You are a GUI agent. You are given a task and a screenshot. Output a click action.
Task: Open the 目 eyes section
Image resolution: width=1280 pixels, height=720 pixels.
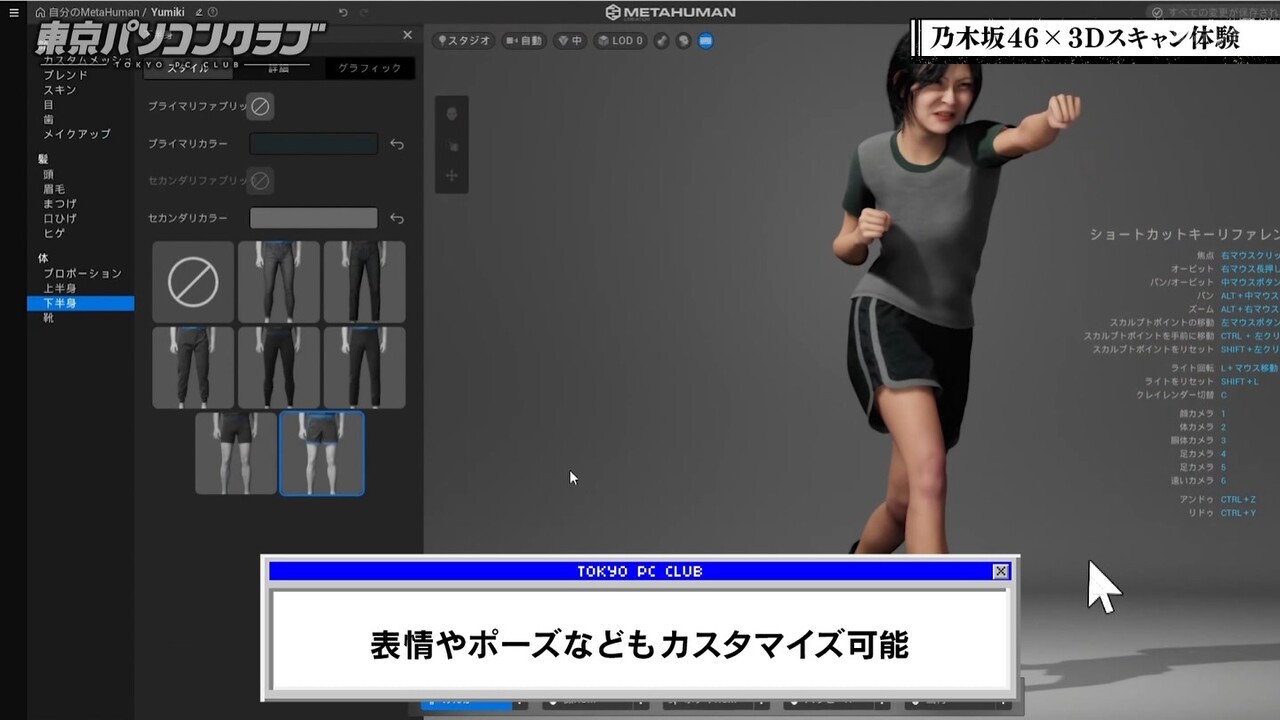click(49, 104)
